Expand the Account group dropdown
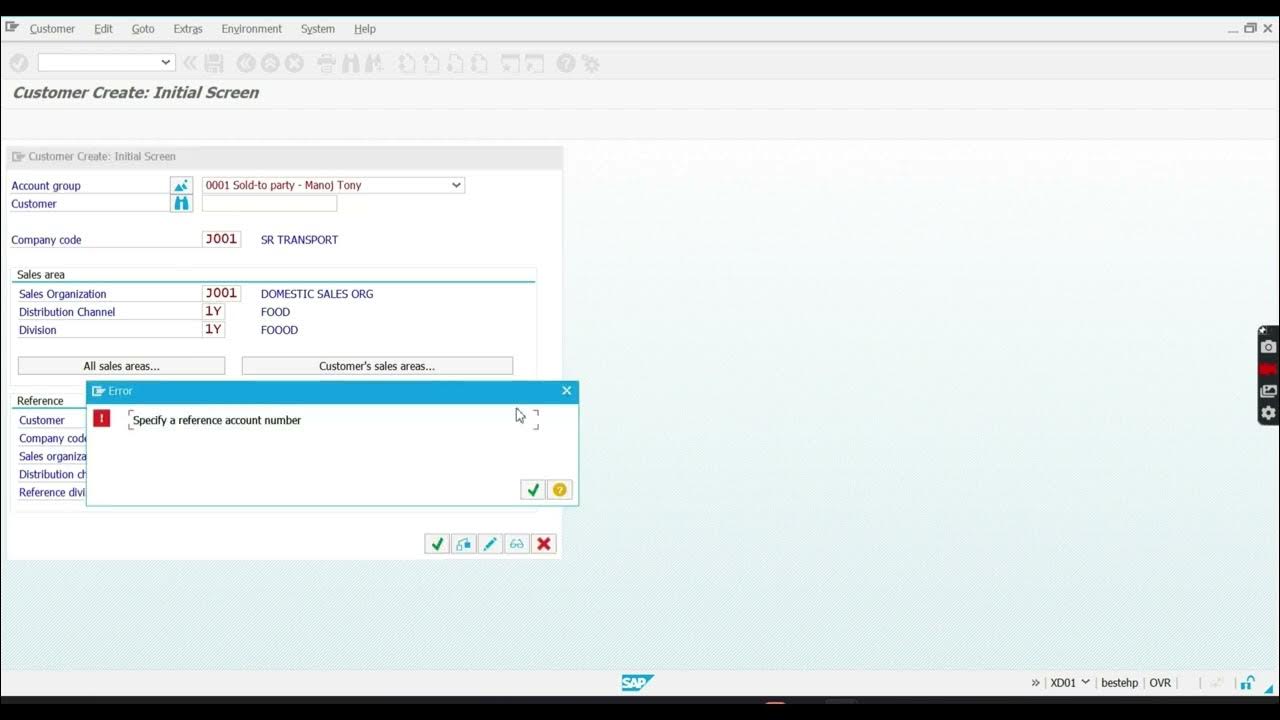 456,185
